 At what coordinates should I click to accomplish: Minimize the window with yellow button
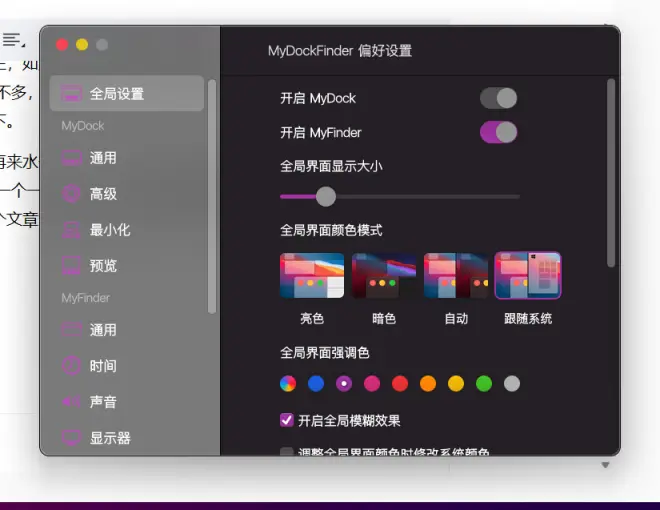click(82, 45)
